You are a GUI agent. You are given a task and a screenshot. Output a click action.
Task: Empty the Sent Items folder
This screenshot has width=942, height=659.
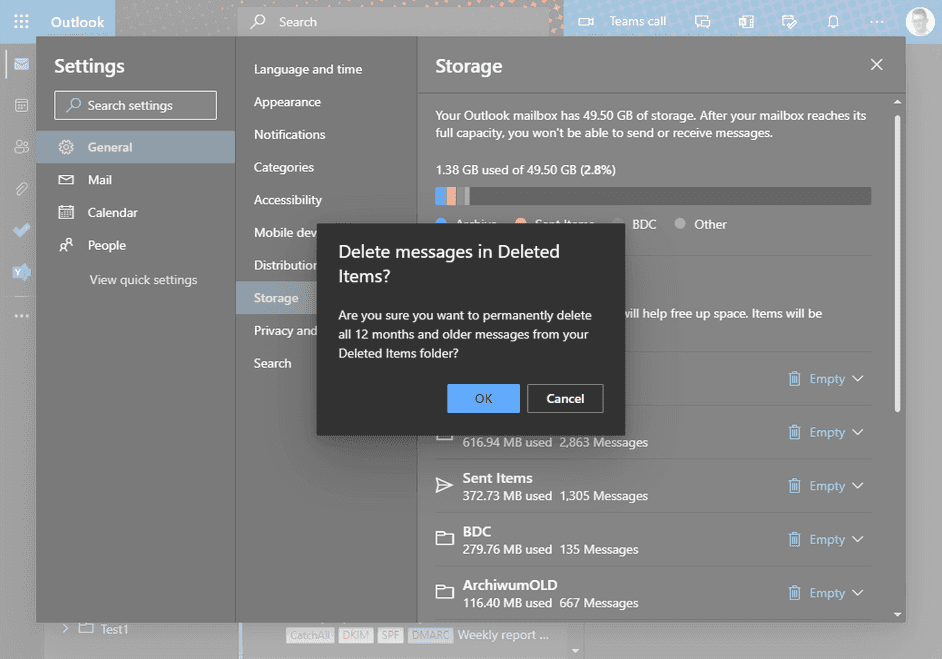click(826, 485)
